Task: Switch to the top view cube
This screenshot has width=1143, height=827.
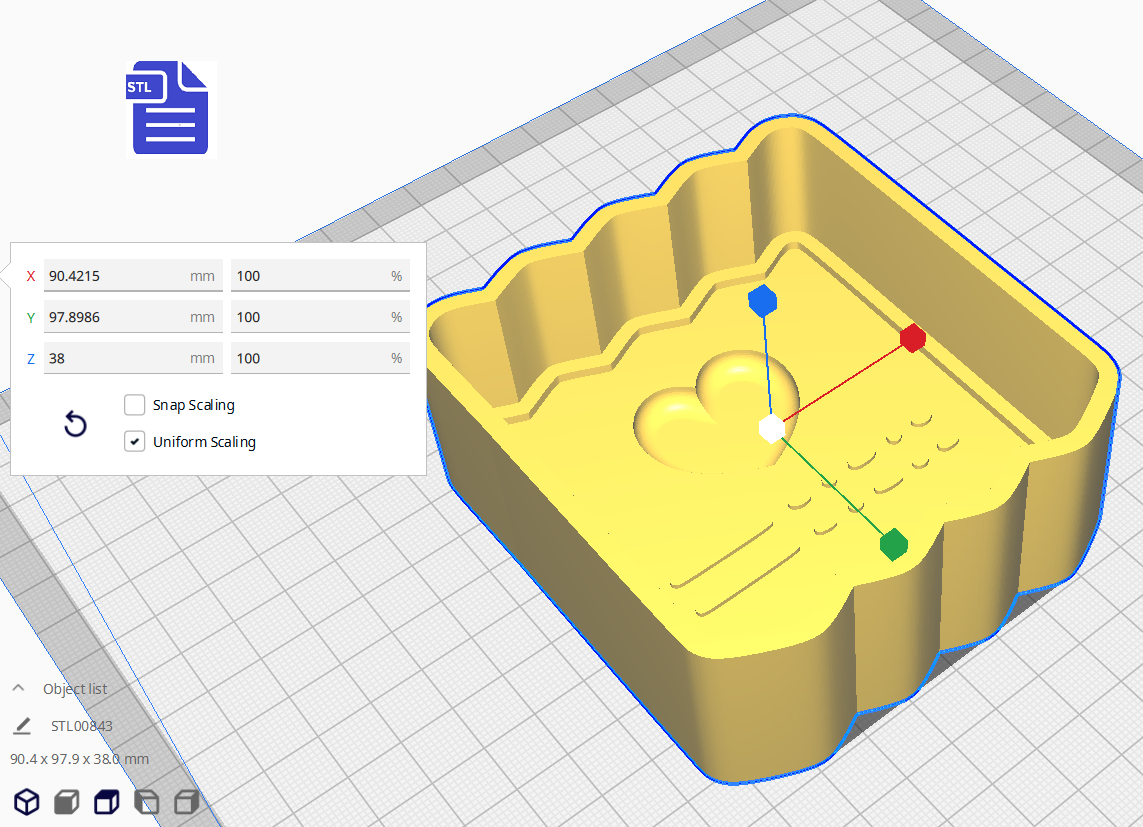Action: click(x=106, y=801)
